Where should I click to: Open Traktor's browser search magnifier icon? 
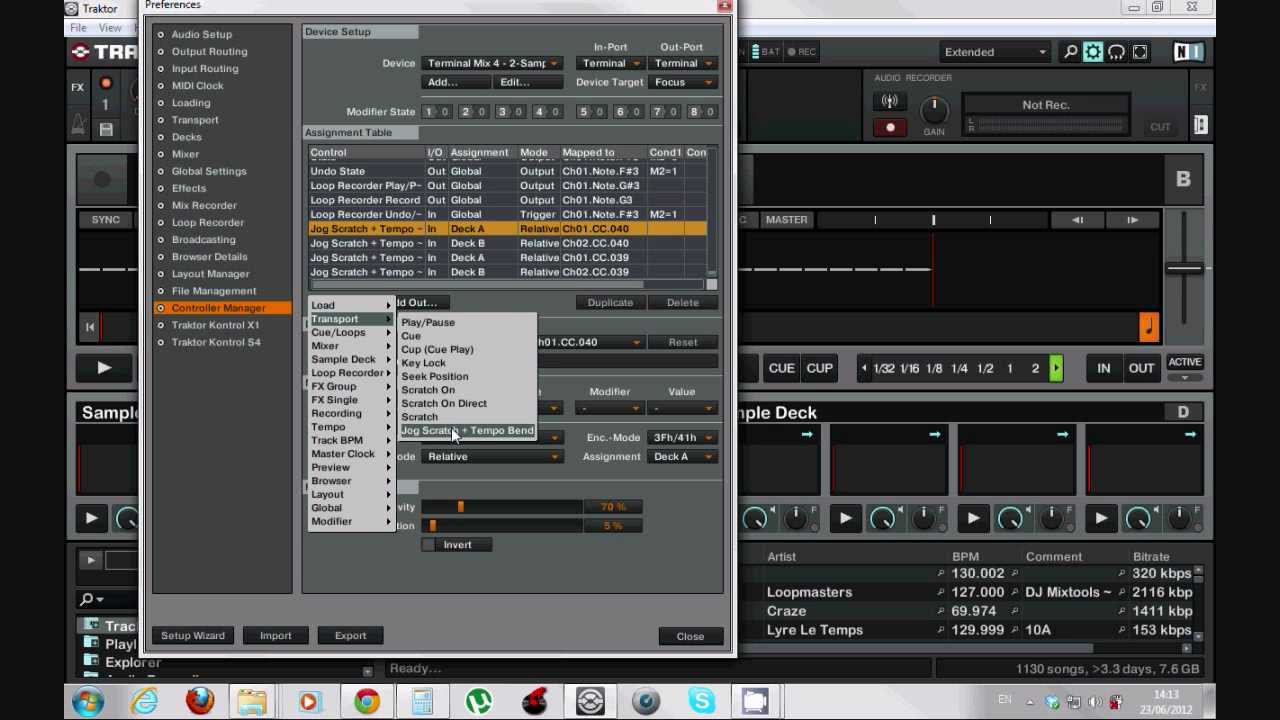(x=1071, y=52)
